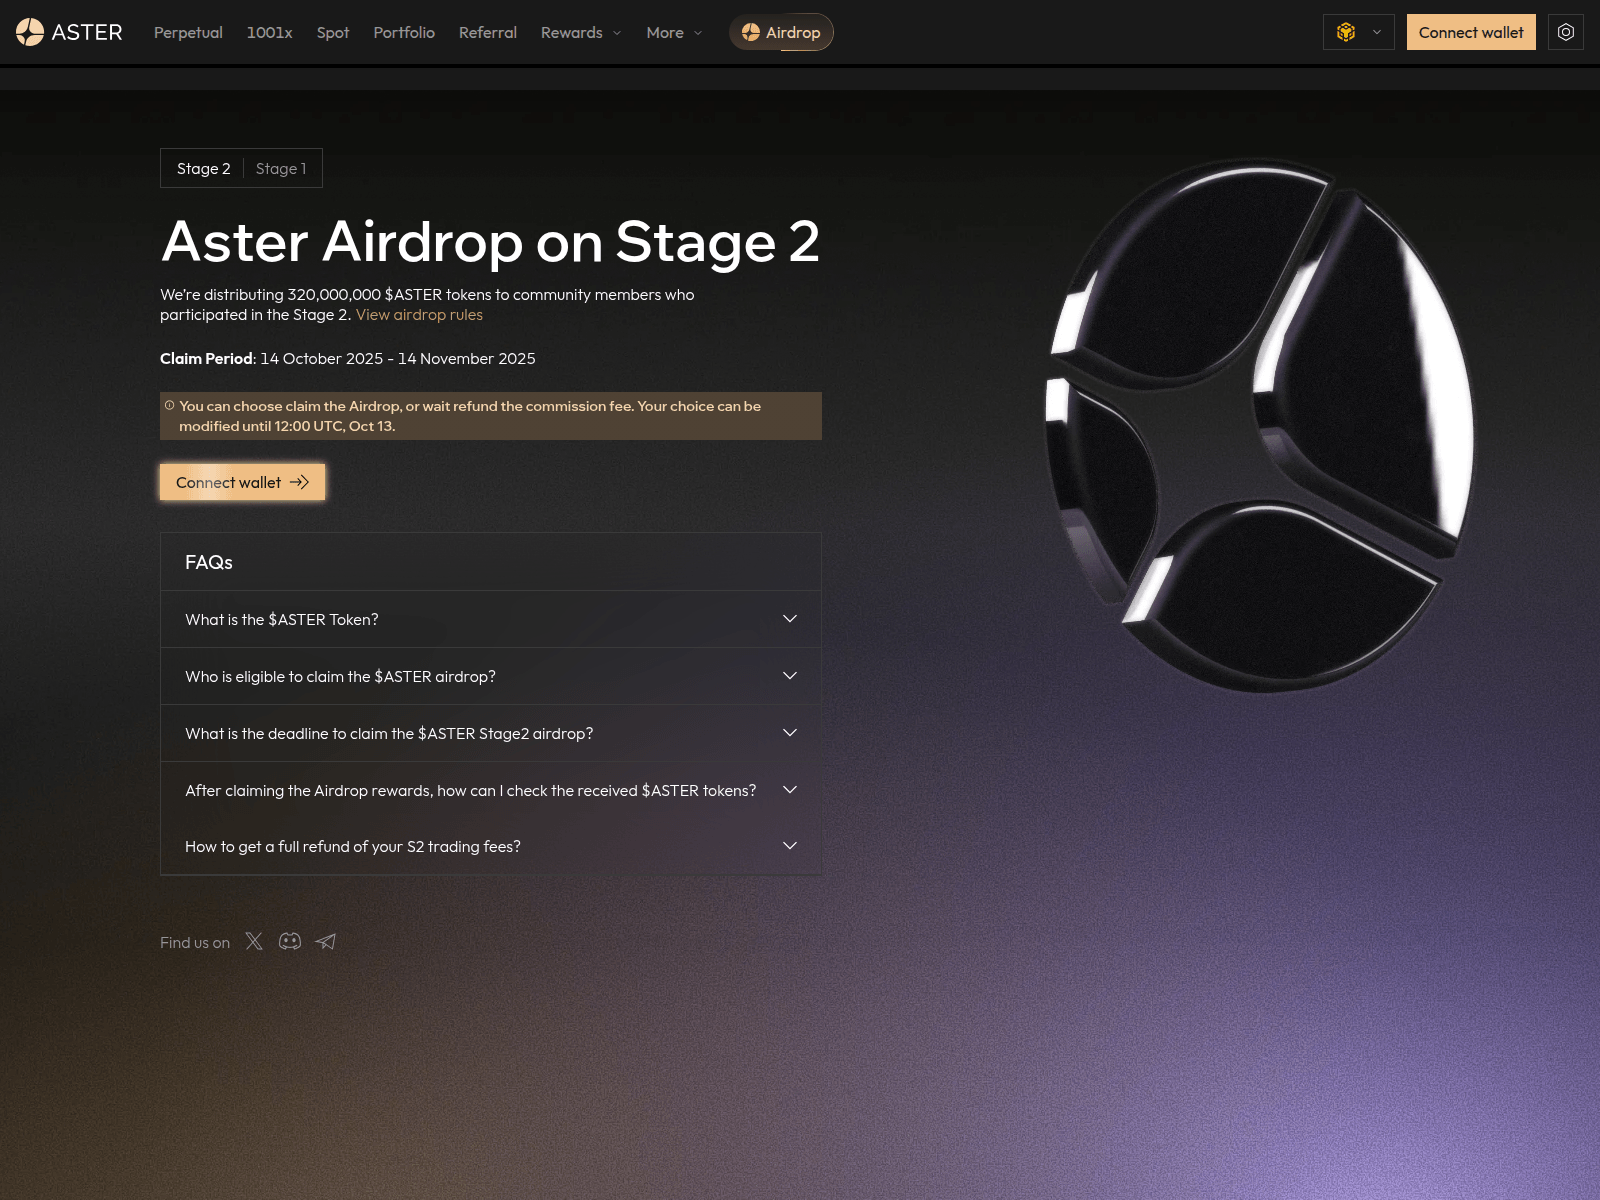Open the Referral page
1600x1200 pixels.
(x=488, y=32)
